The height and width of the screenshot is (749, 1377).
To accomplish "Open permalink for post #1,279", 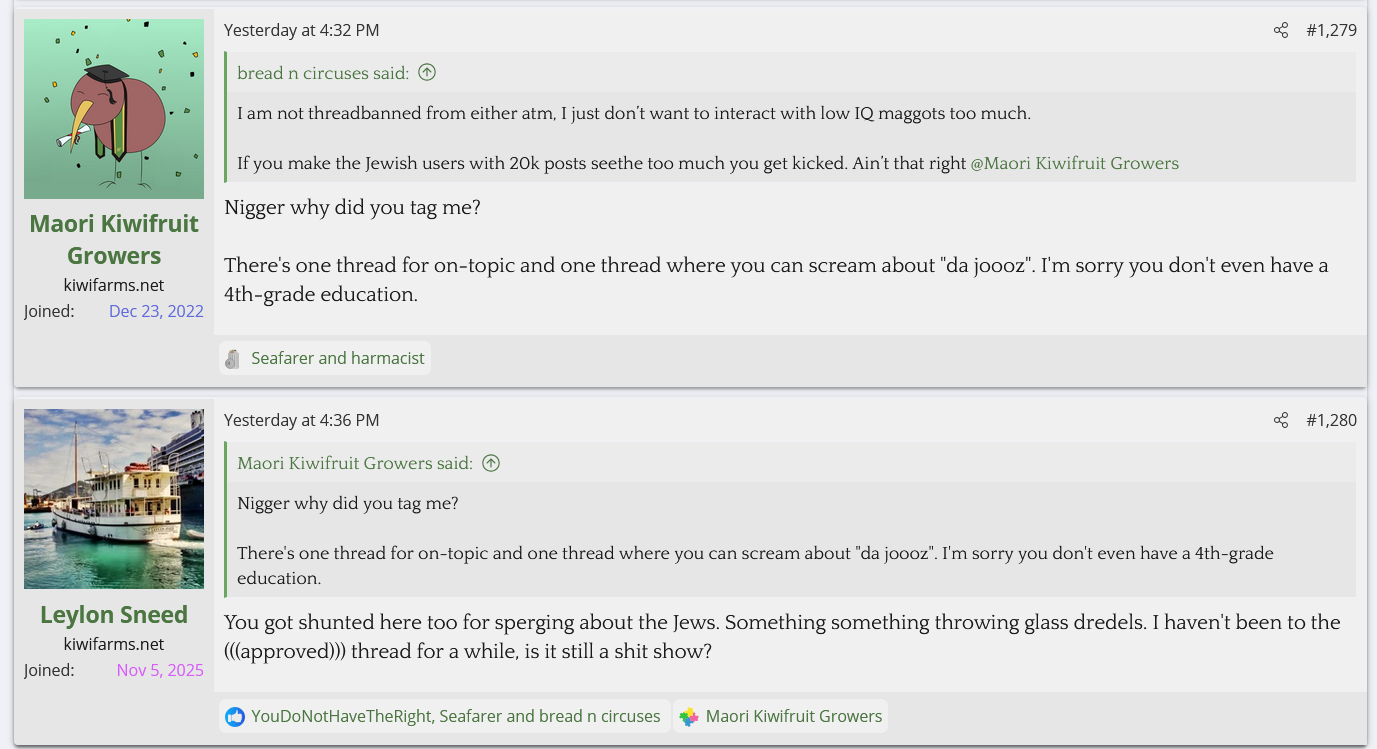I will [1331, 30].
